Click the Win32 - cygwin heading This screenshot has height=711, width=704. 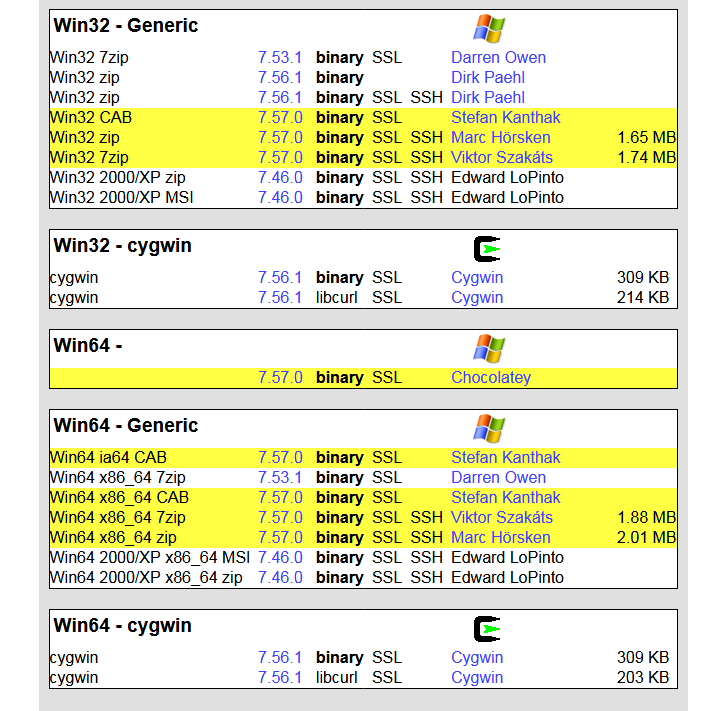click(x=122, y=246)
